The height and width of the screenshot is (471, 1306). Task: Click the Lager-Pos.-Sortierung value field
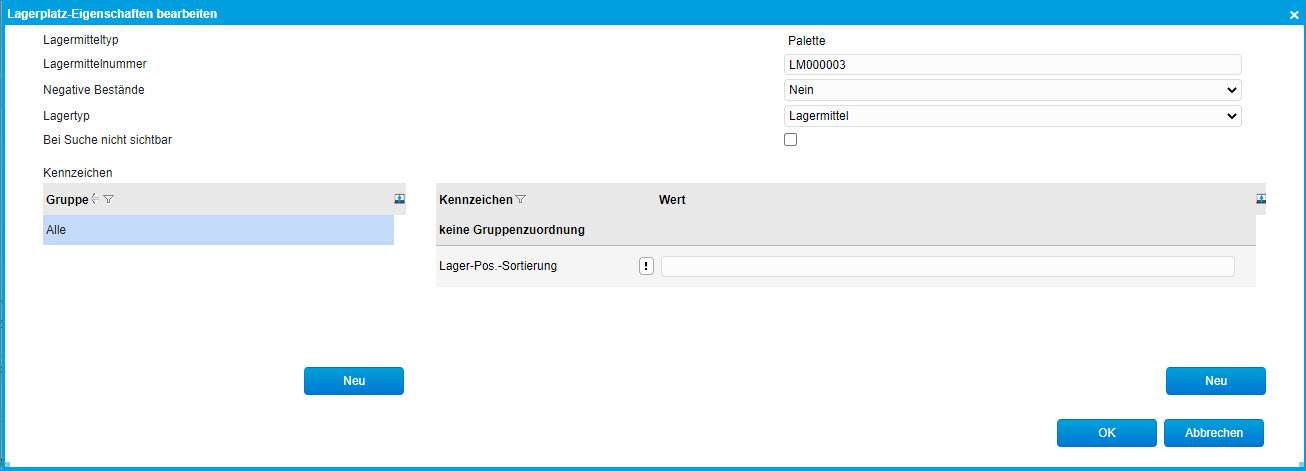click(948, 266)
